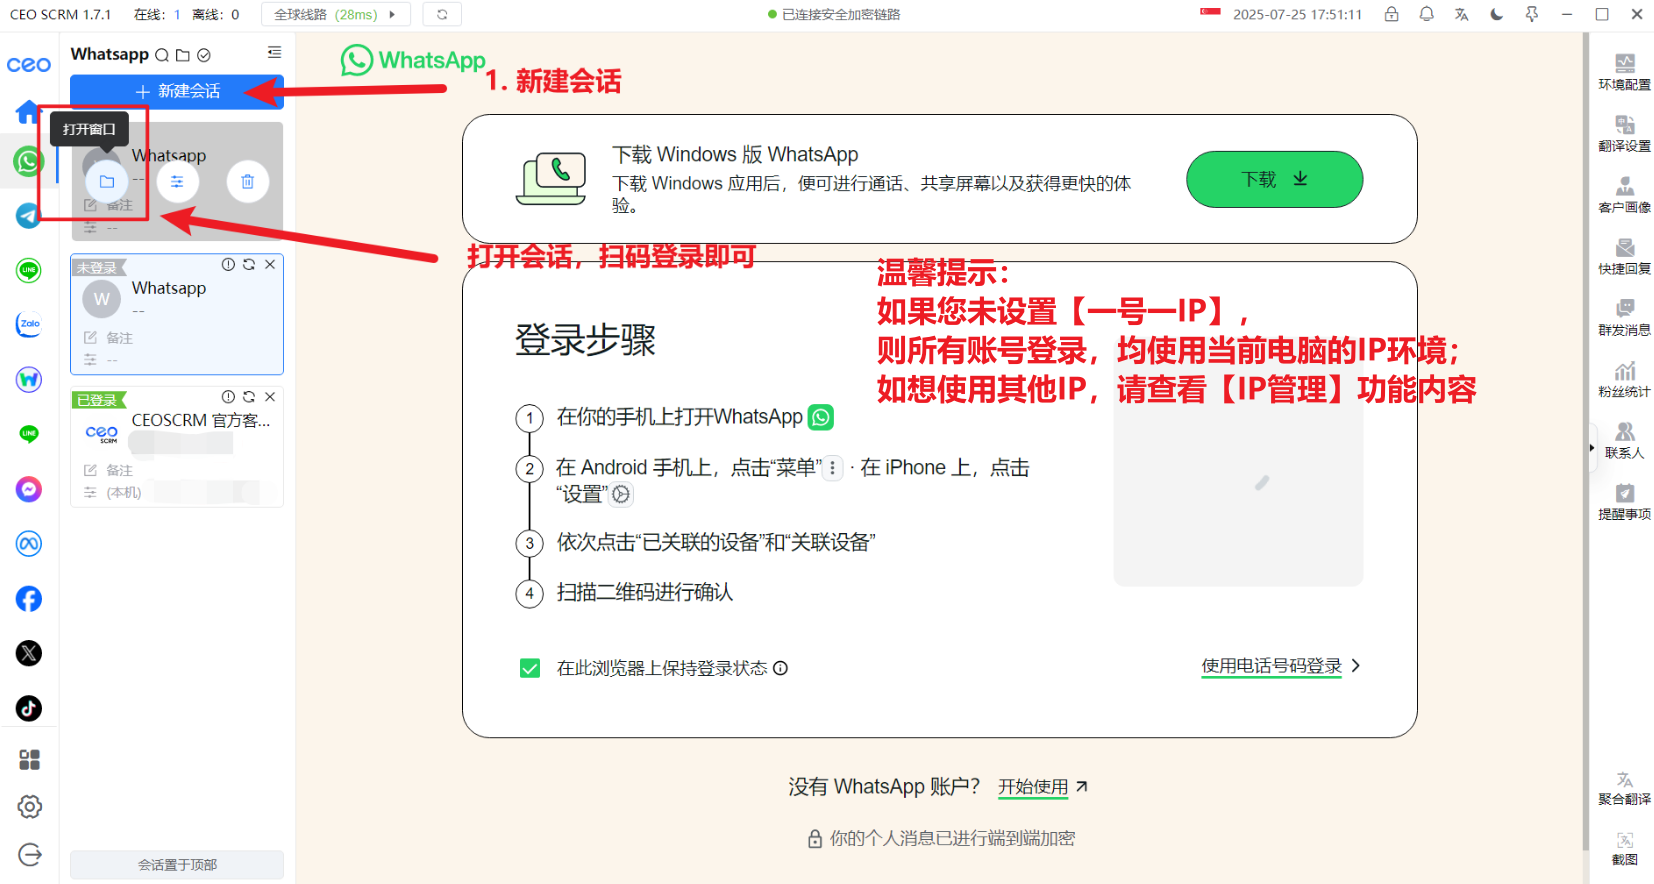
Task: Click the 打开窗口 folder button on session
Action: [107, 182]
